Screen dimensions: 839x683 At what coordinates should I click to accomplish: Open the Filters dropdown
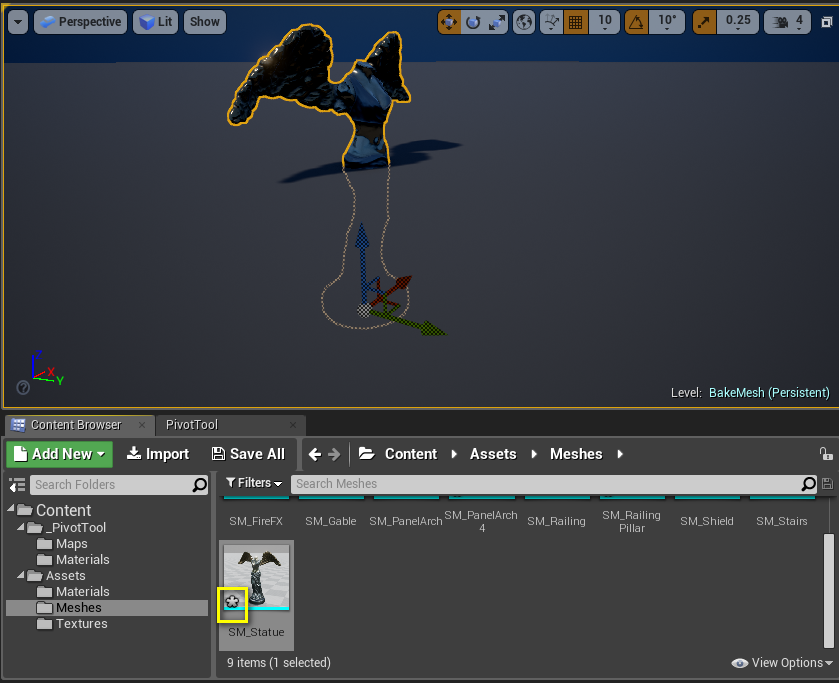point(255,484)
